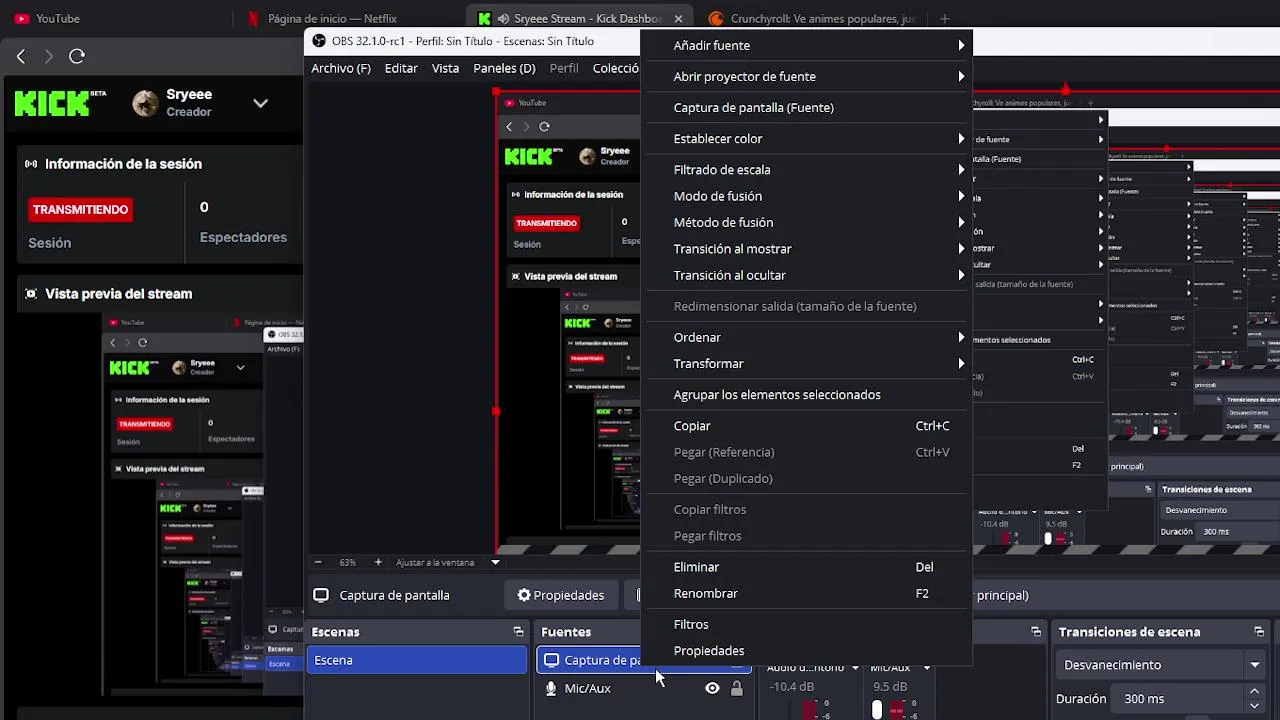Screen dimensions: 1280x720
Task: Click monitor icon next to Captura de pantalla label
Action: click(321, 595)
